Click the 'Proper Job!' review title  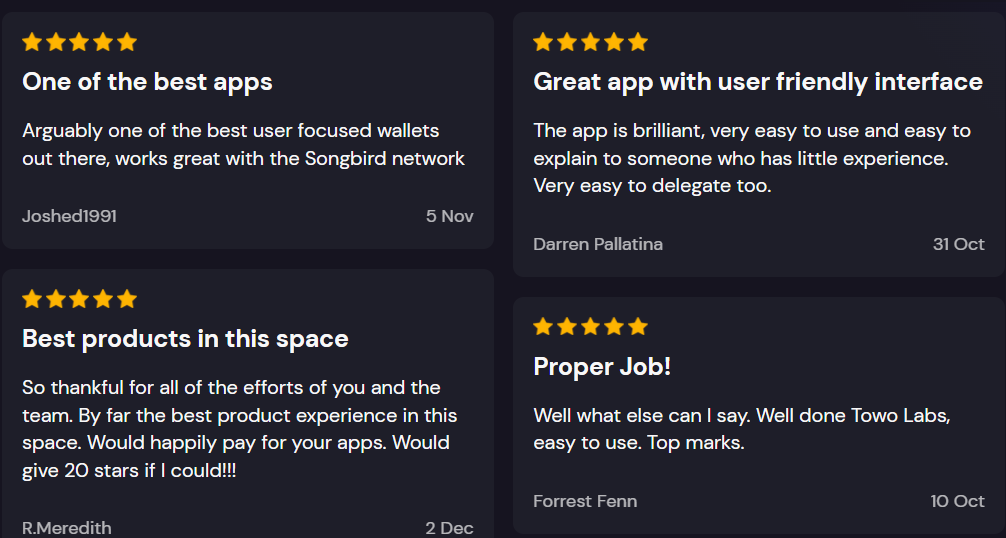[602, 367]
